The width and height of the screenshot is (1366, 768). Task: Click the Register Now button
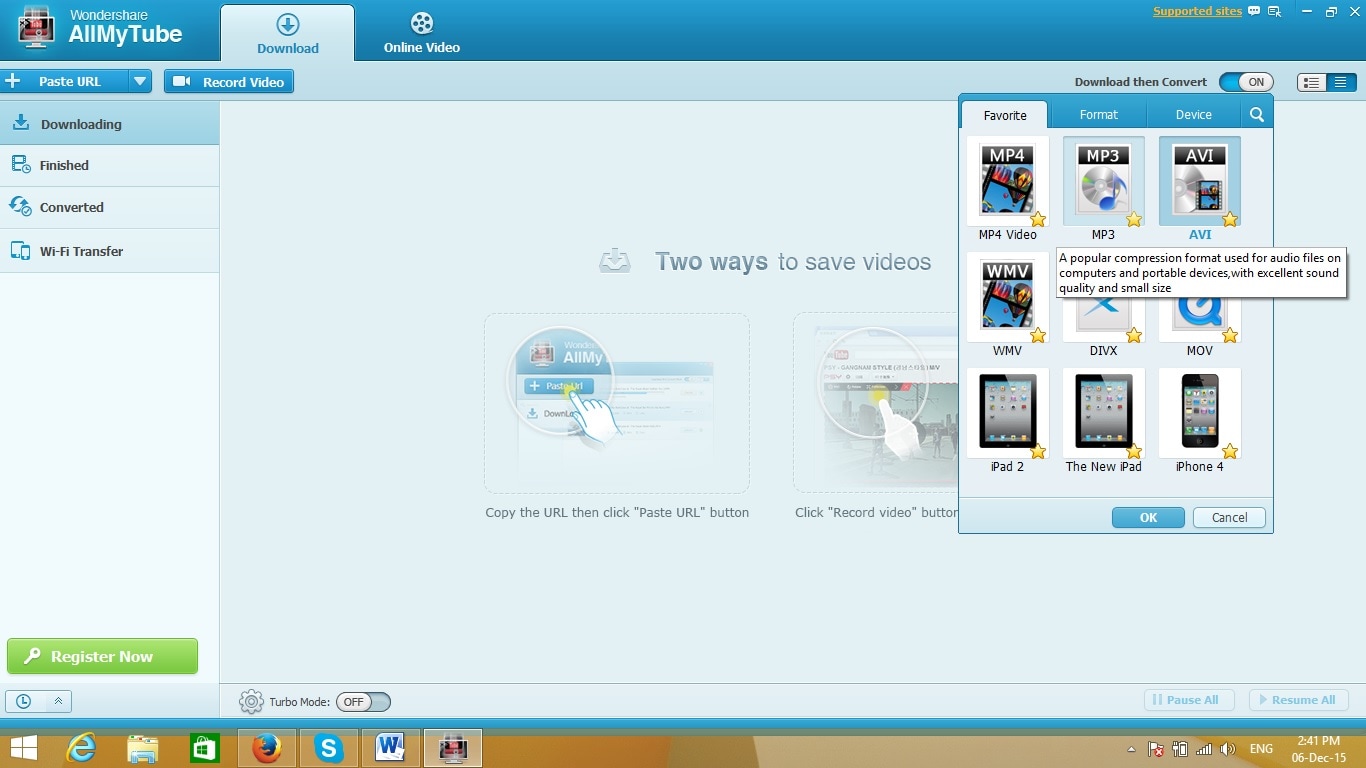coord(102,656)
